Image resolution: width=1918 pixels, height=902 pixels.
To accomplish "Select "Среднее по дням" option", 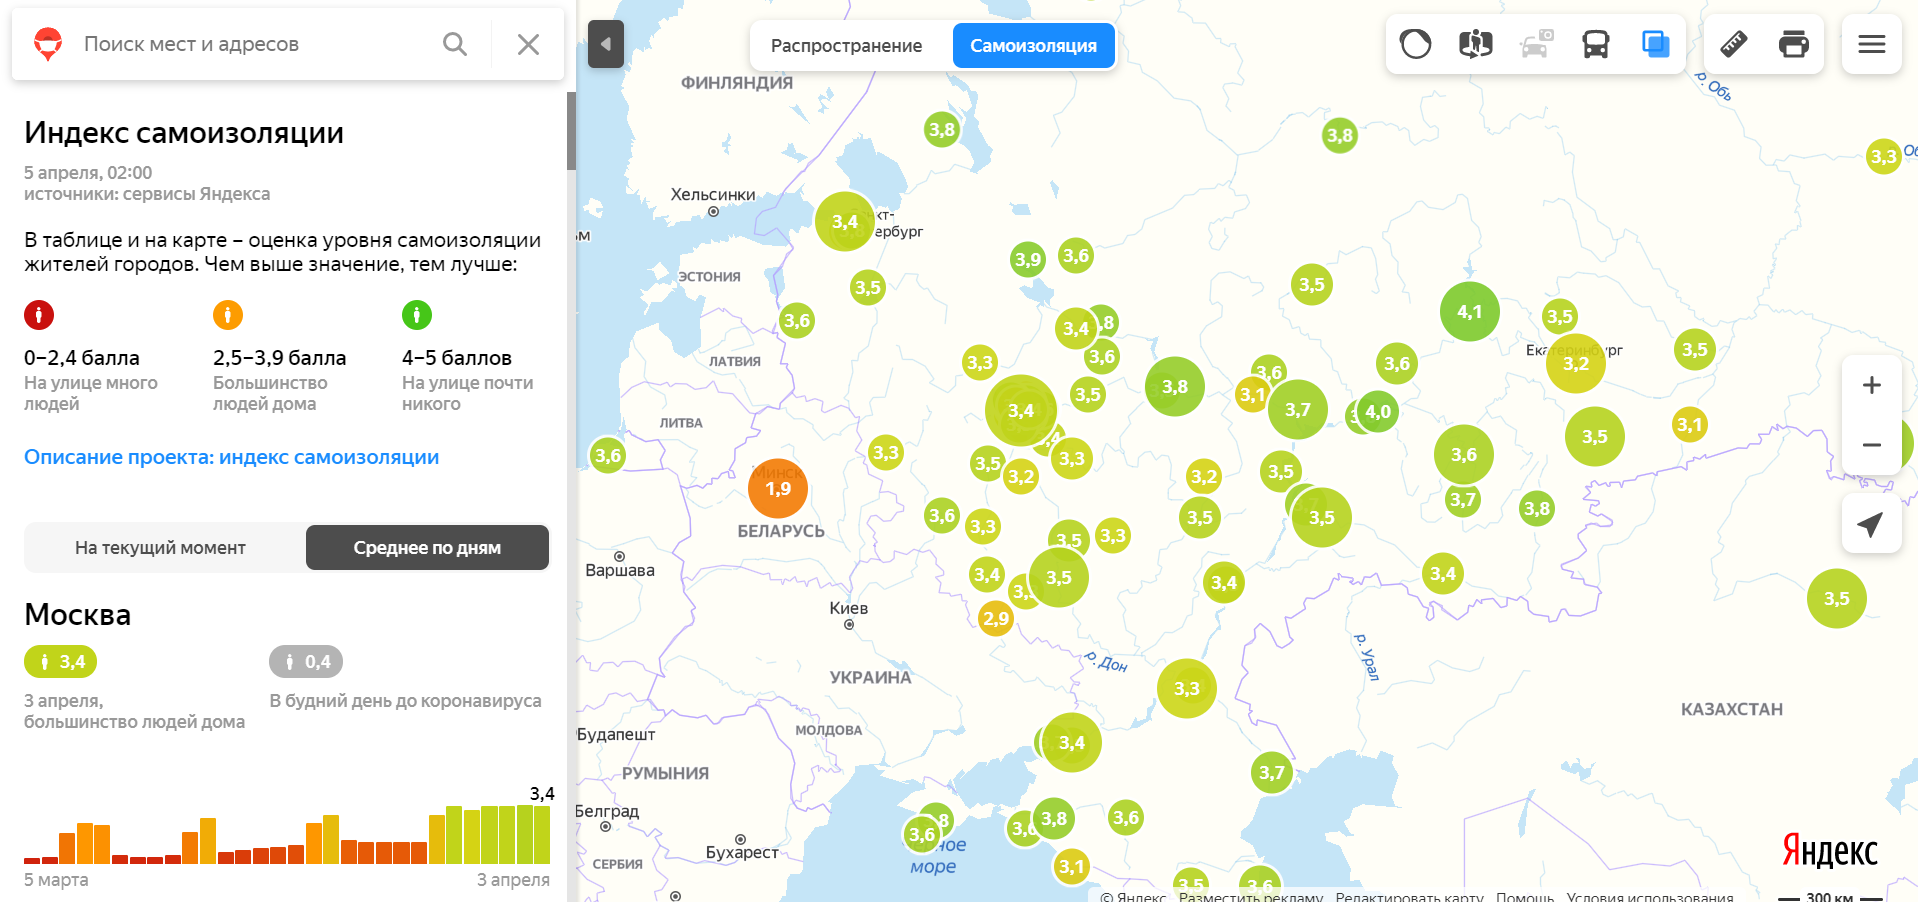I will pyautogui.click(x=427, y=548).
